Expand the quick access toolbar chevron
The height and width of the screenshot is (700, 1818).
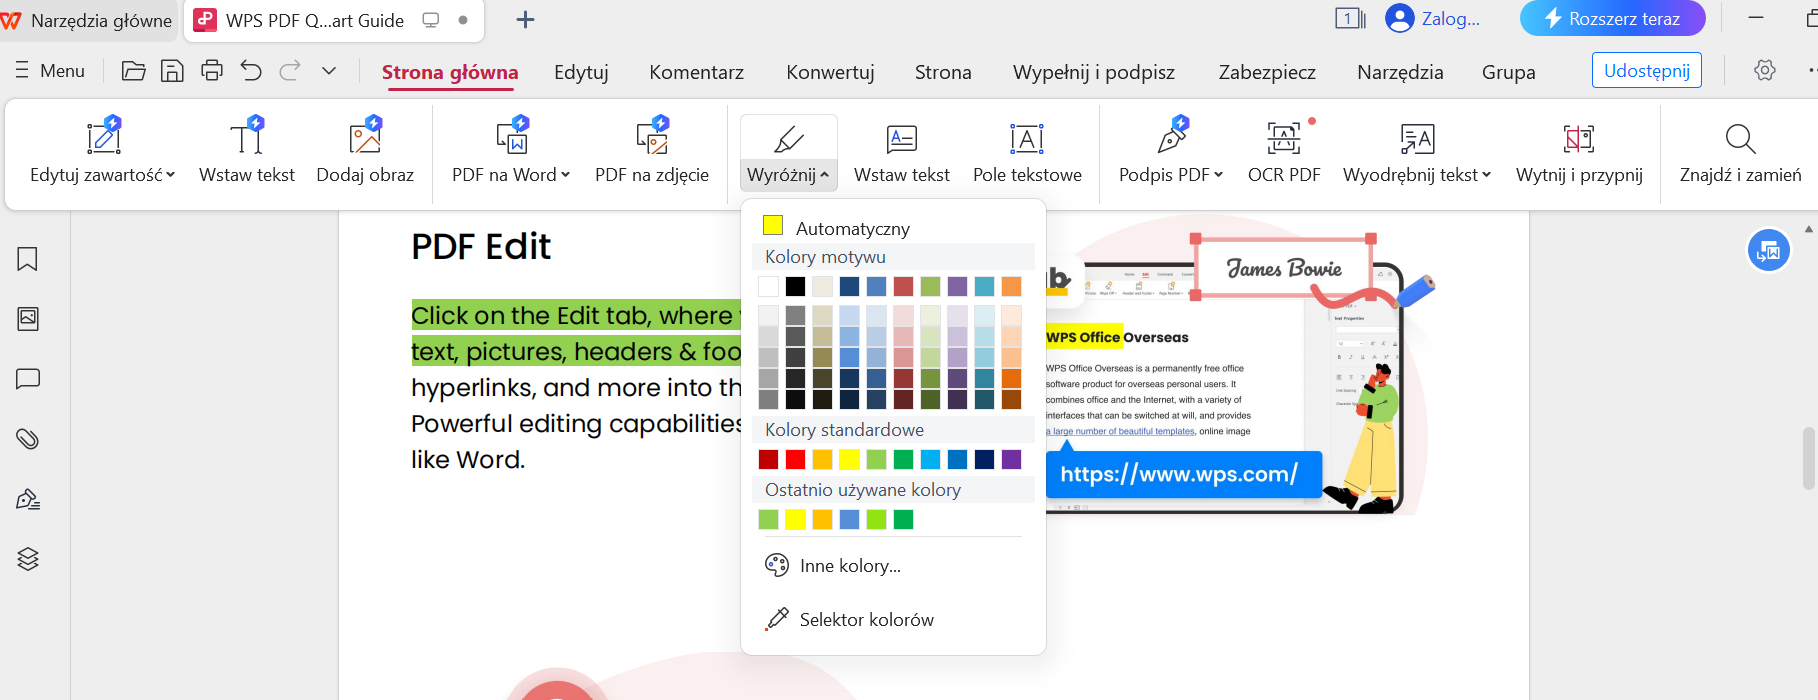point(329,71)
